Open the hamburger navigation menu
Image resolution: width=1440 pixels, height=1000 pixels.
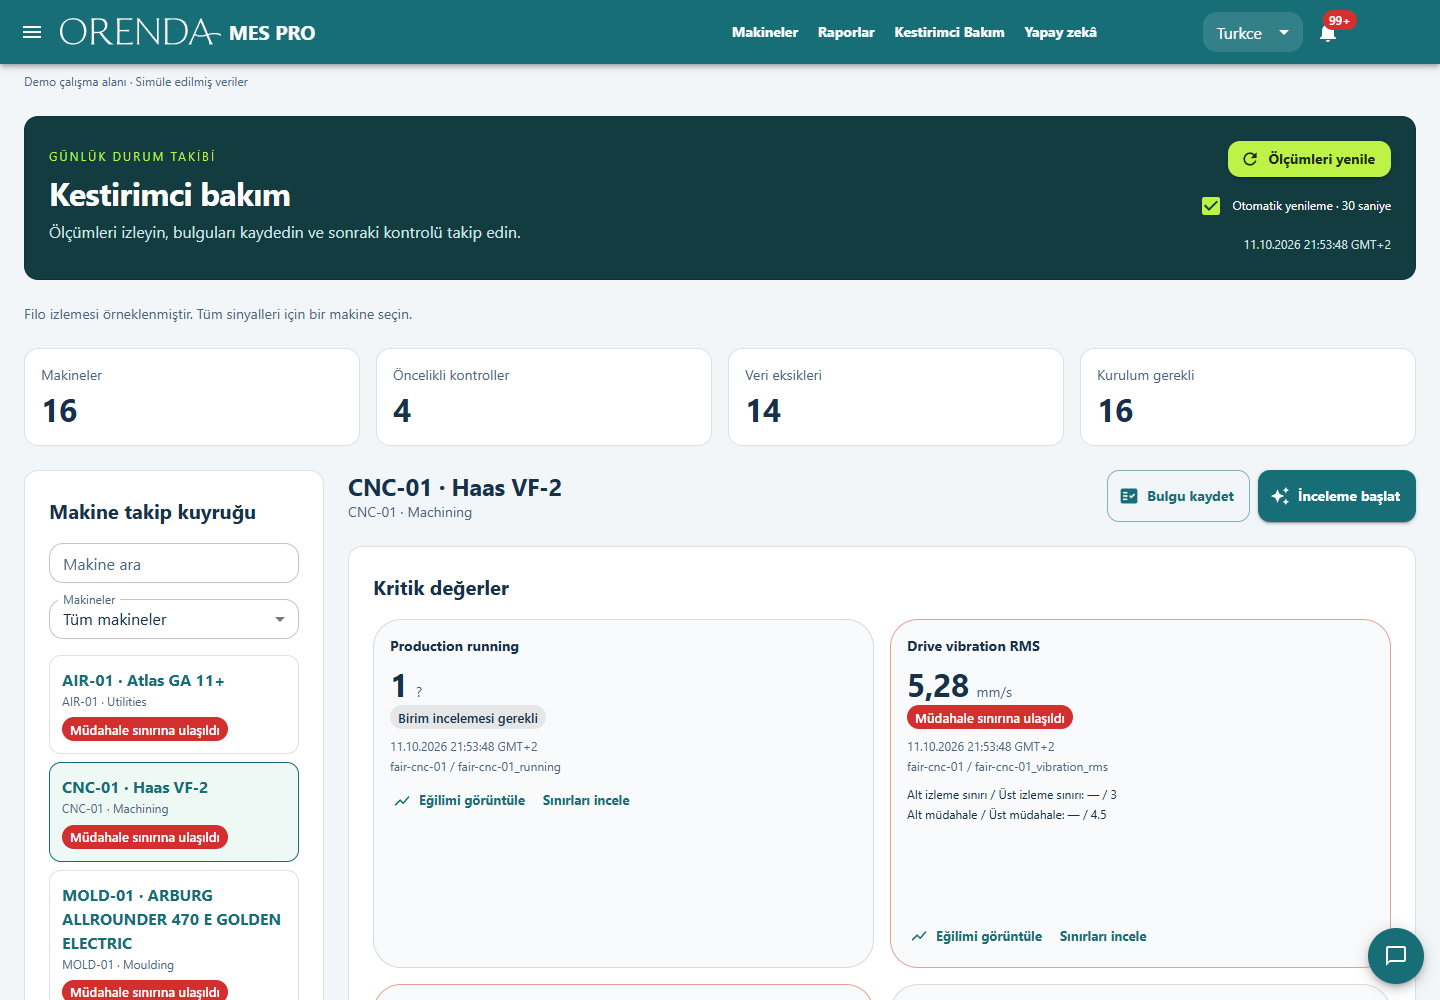click(32, 32)
